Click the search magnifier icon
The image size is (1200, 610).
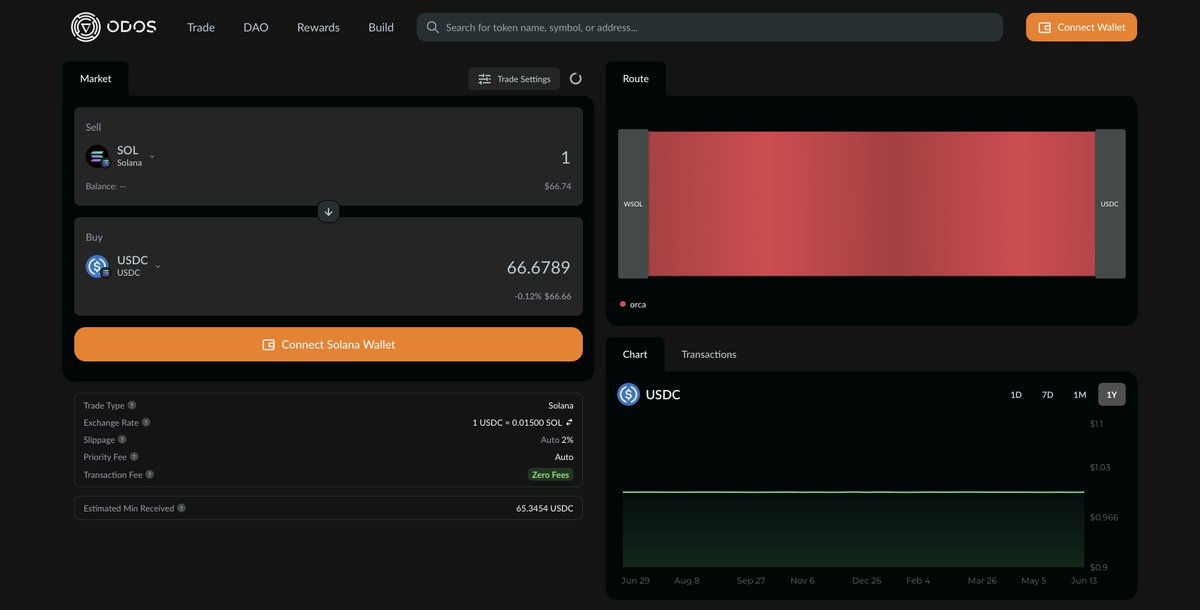coord(433,27)
